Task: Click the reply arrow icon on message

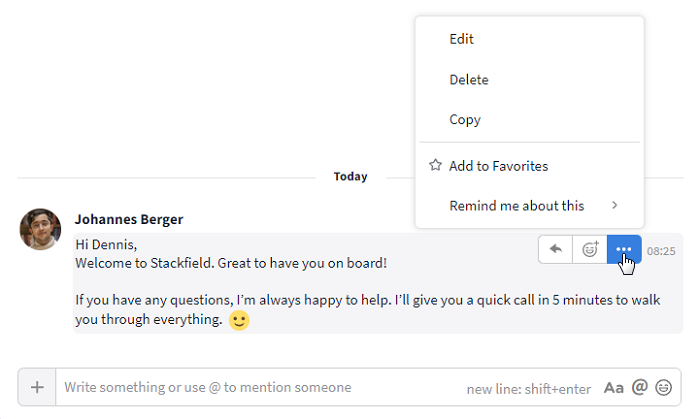Action: click(555, 249)
